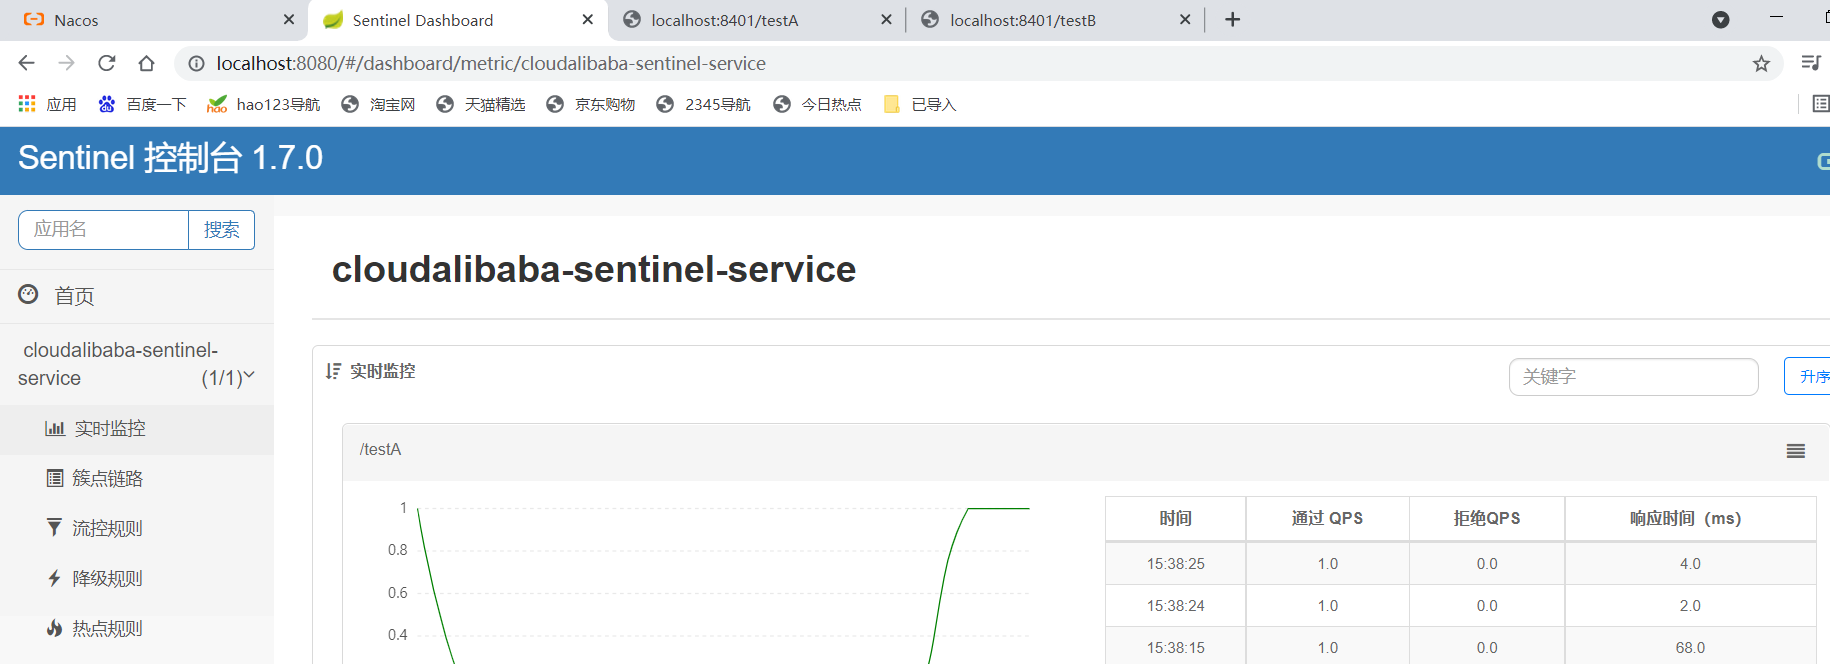
Task: Click the 热点规则 flame icon
Action: pyautogui.click(x=54, y=628)
